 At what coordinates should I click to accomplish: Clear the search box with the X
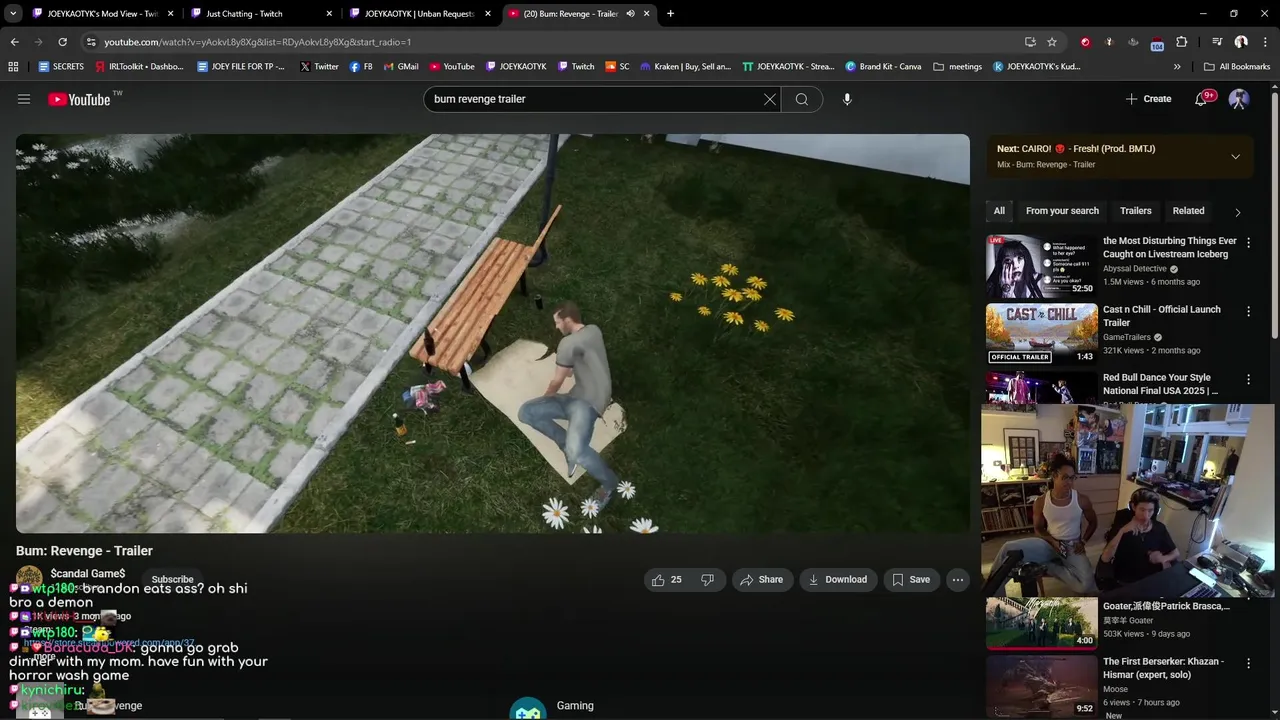point(770,99)
